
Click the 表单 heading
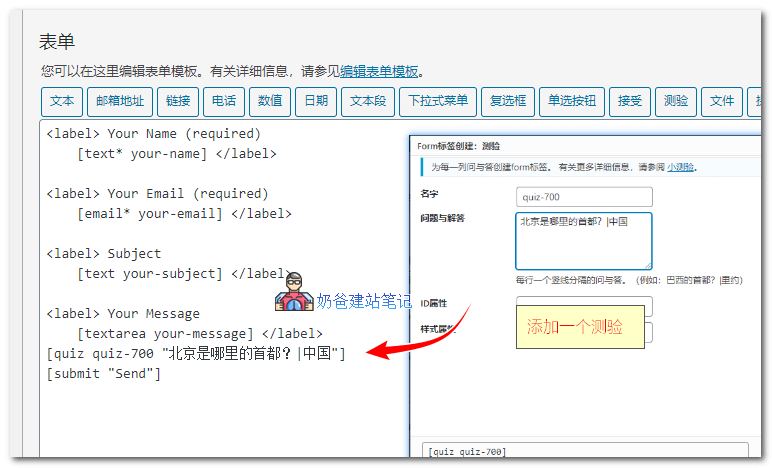57,42
